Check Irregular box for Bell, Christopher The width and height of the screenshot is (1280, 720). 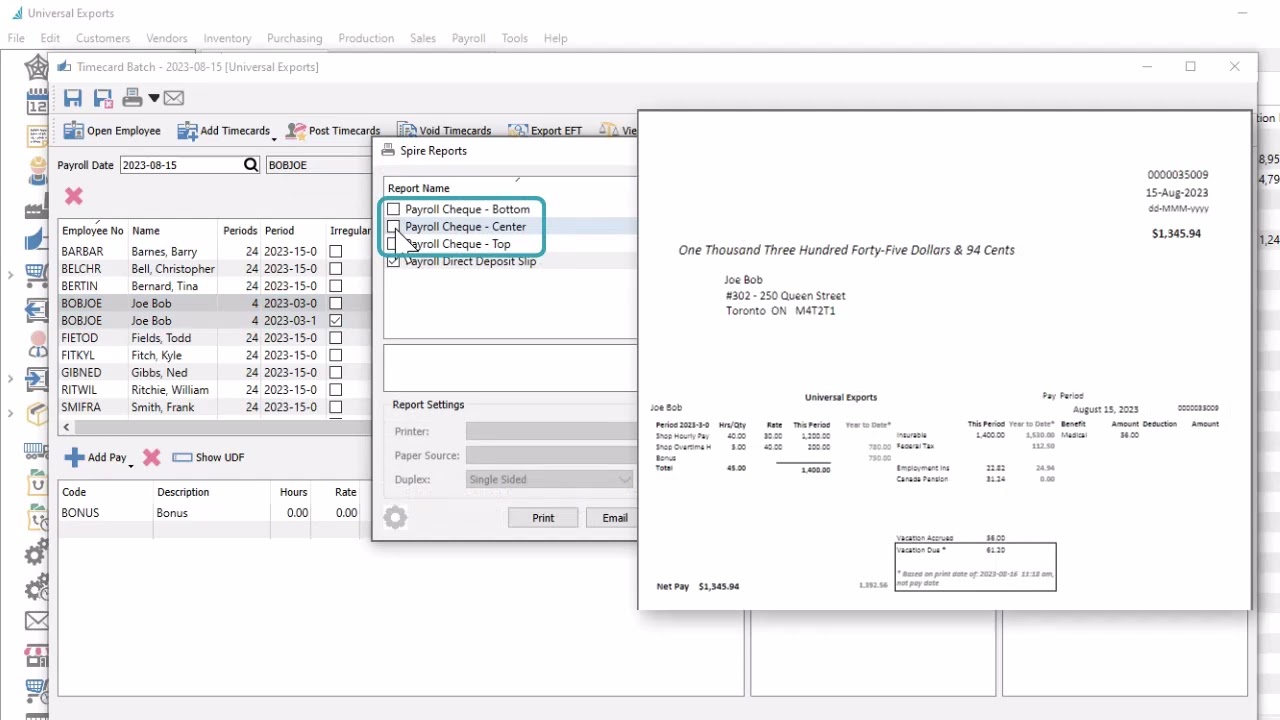point(336,269)
